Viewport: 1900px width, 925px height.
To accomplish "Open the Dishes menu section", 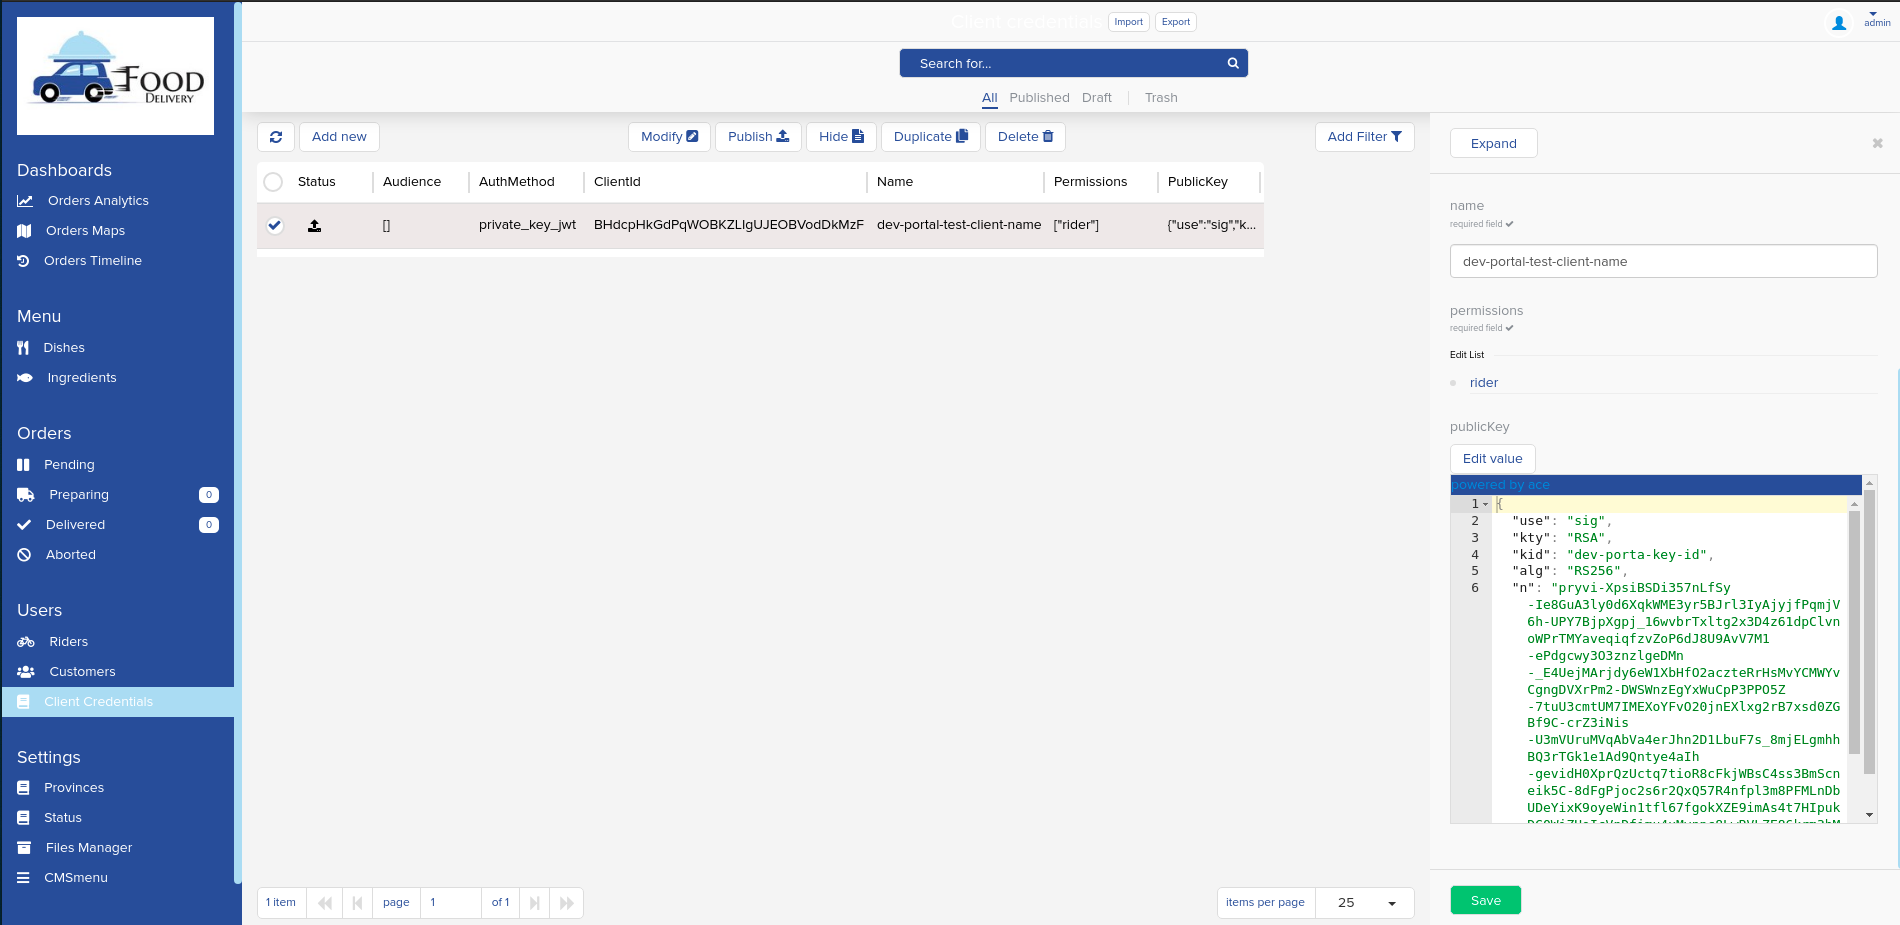I will pos(64,347).
